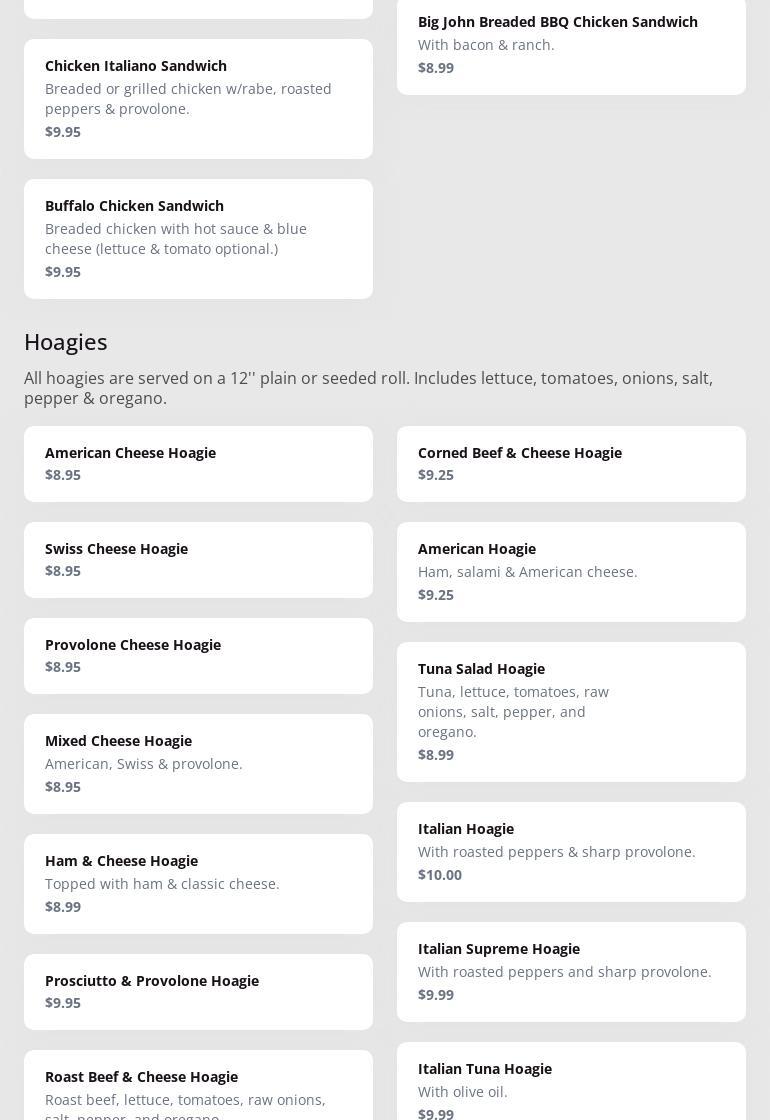Click the Tuna Salad Hoagie ingredients description

coord(514,712)
